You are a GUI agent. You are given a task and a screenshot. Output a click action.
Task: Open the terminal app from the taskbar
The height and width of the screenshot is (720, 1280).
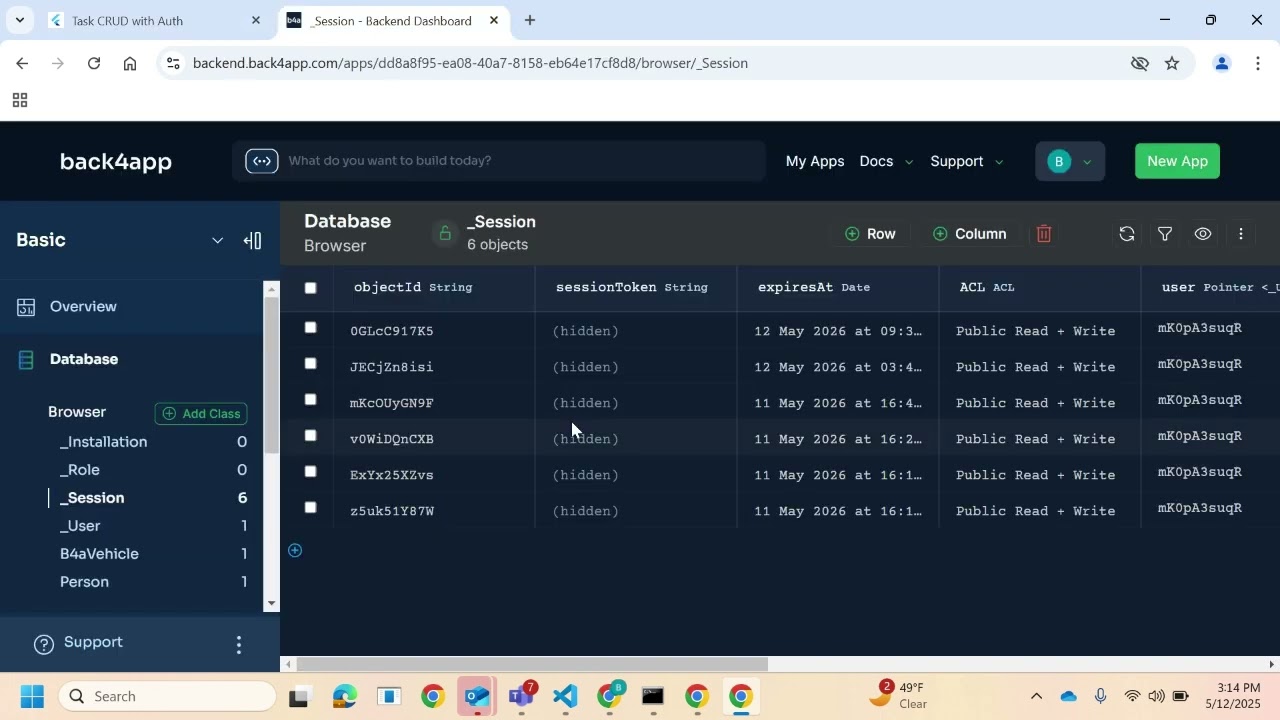click(x=653, y=697)
